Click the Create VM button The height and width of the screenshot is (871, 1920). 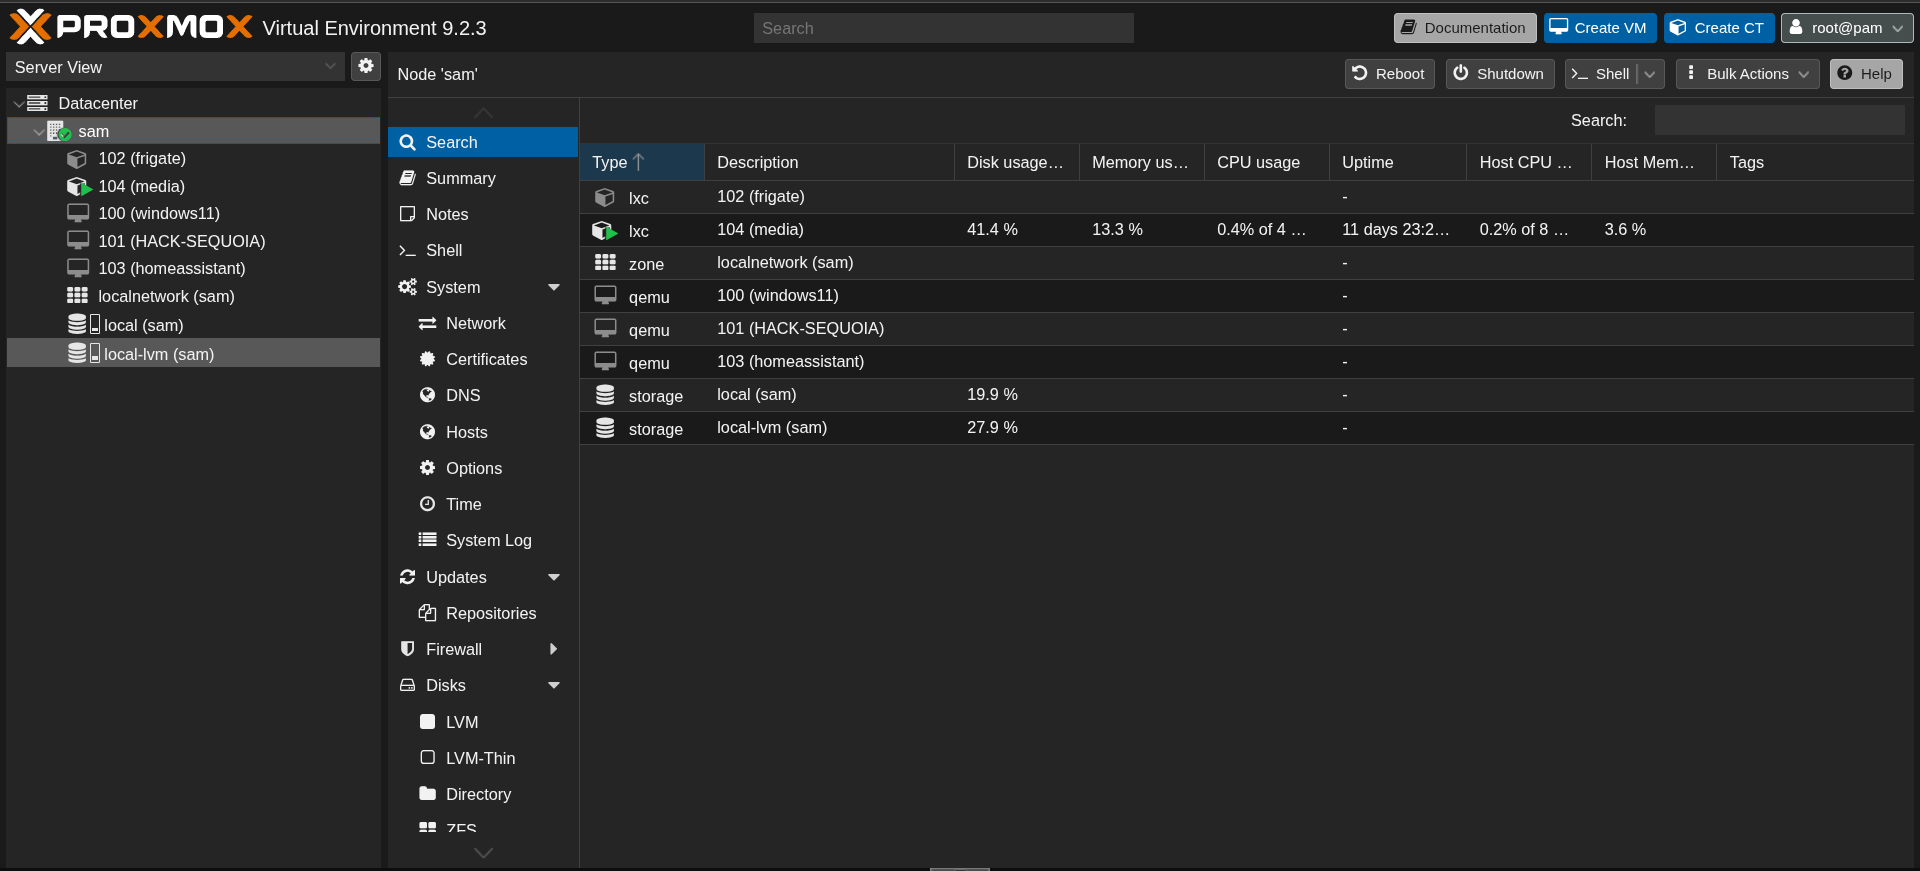tap(1599, 28)
